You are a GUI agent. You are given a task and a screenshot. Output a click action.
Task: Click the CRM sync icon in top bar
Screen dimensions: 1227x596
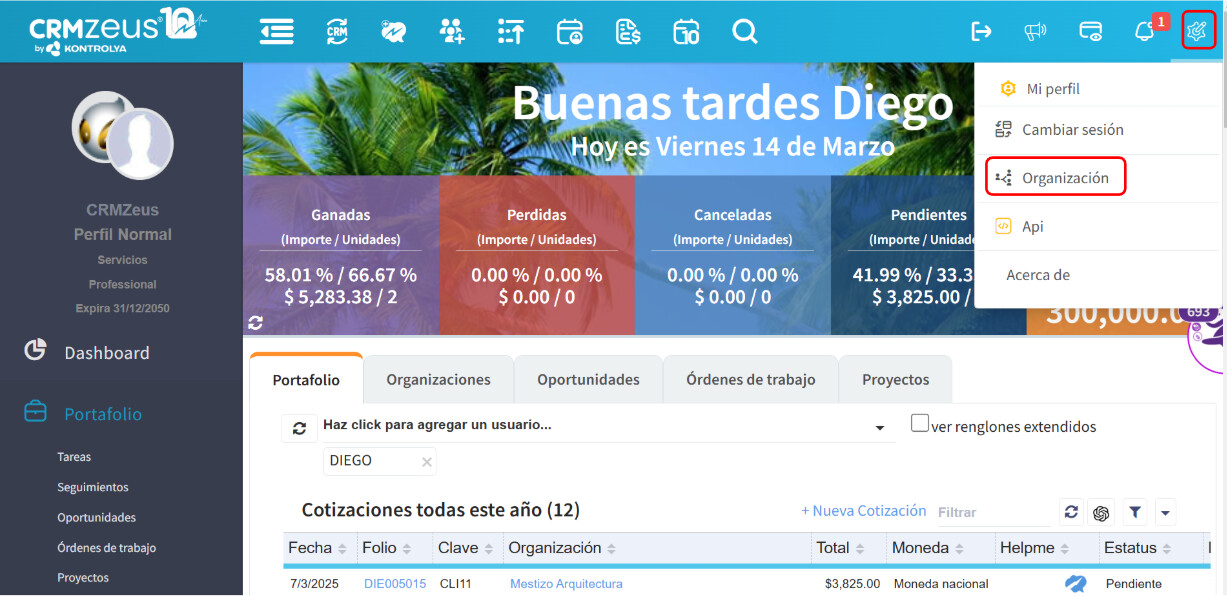(337, 32)
